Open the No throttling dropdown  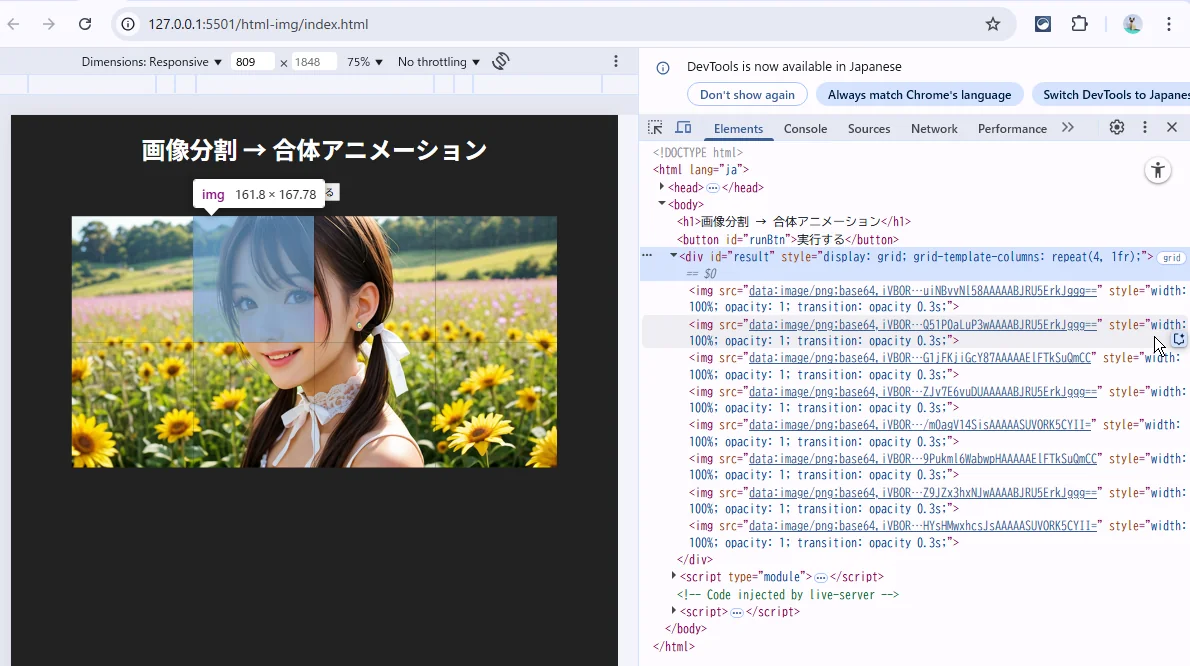[438, 62]
